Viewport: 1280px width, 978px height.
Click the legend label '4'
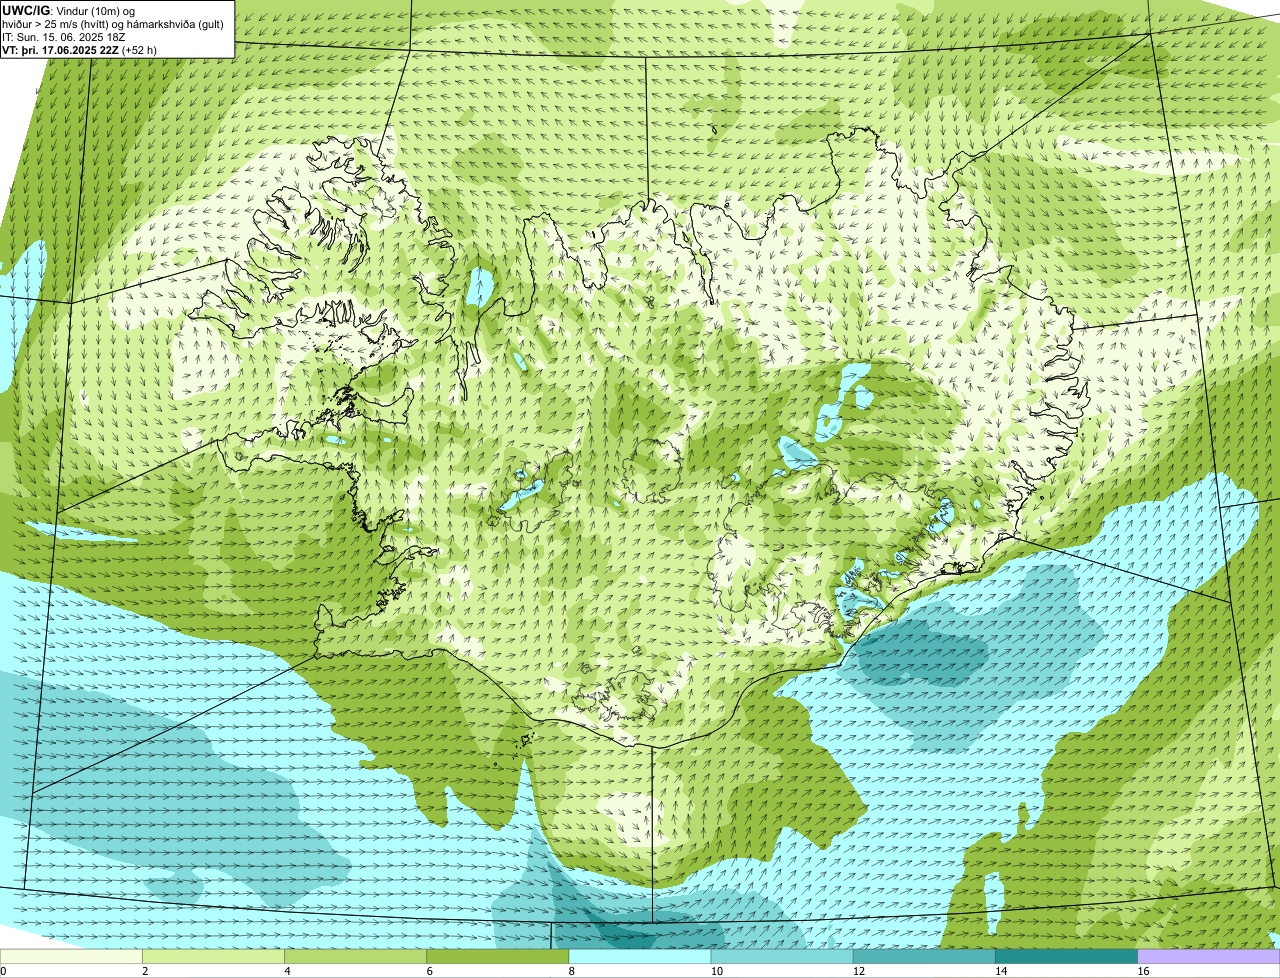click(287, 971)
